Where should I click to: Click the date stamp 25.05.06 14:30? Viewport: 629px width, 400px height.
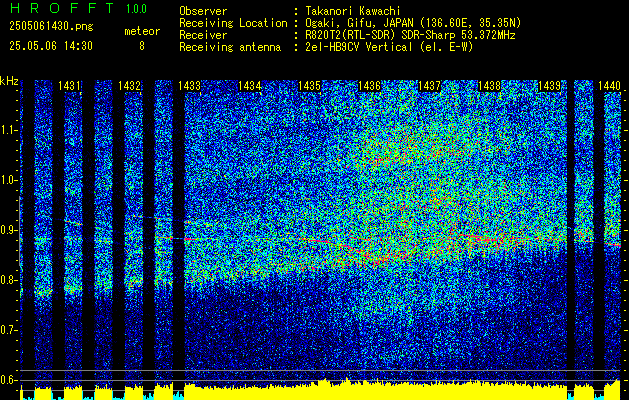tap(51, 46)
